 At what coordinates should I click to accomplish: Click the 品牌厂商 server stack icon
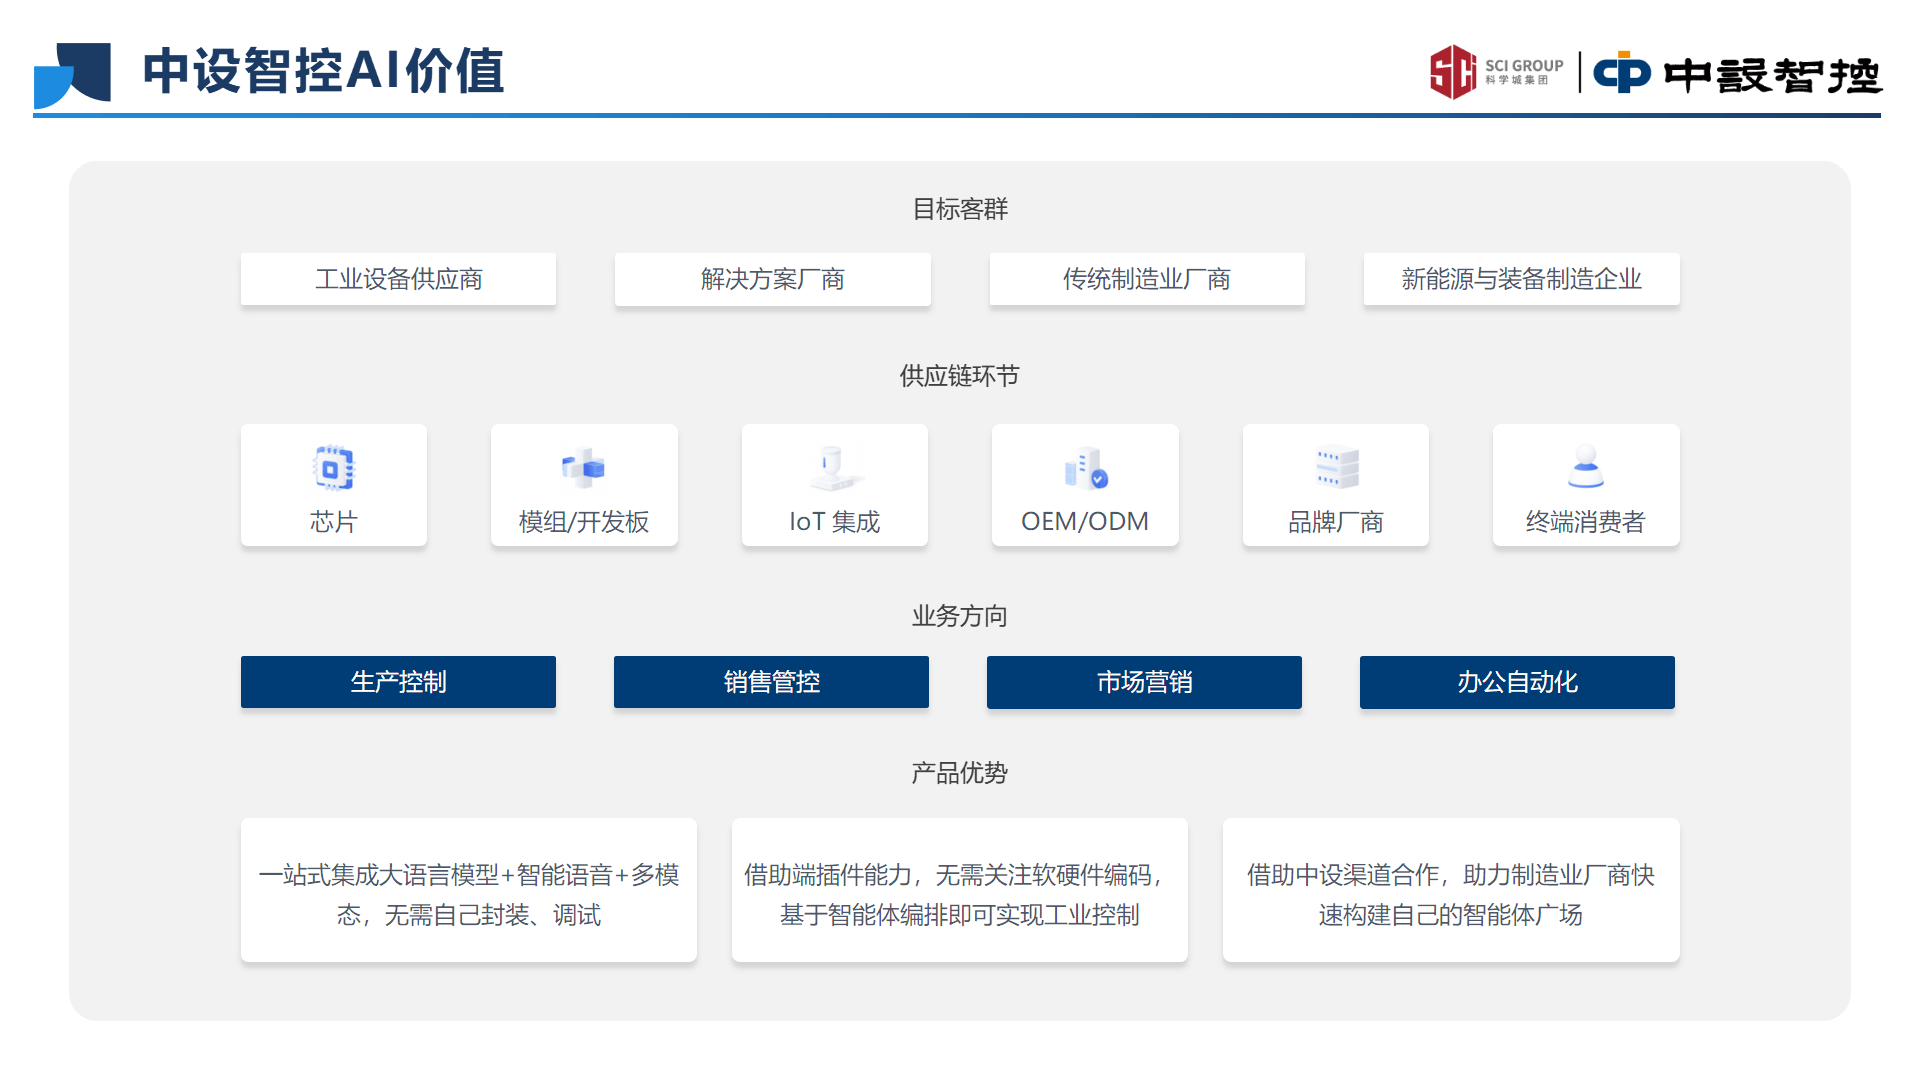[x=1336, y=467]
